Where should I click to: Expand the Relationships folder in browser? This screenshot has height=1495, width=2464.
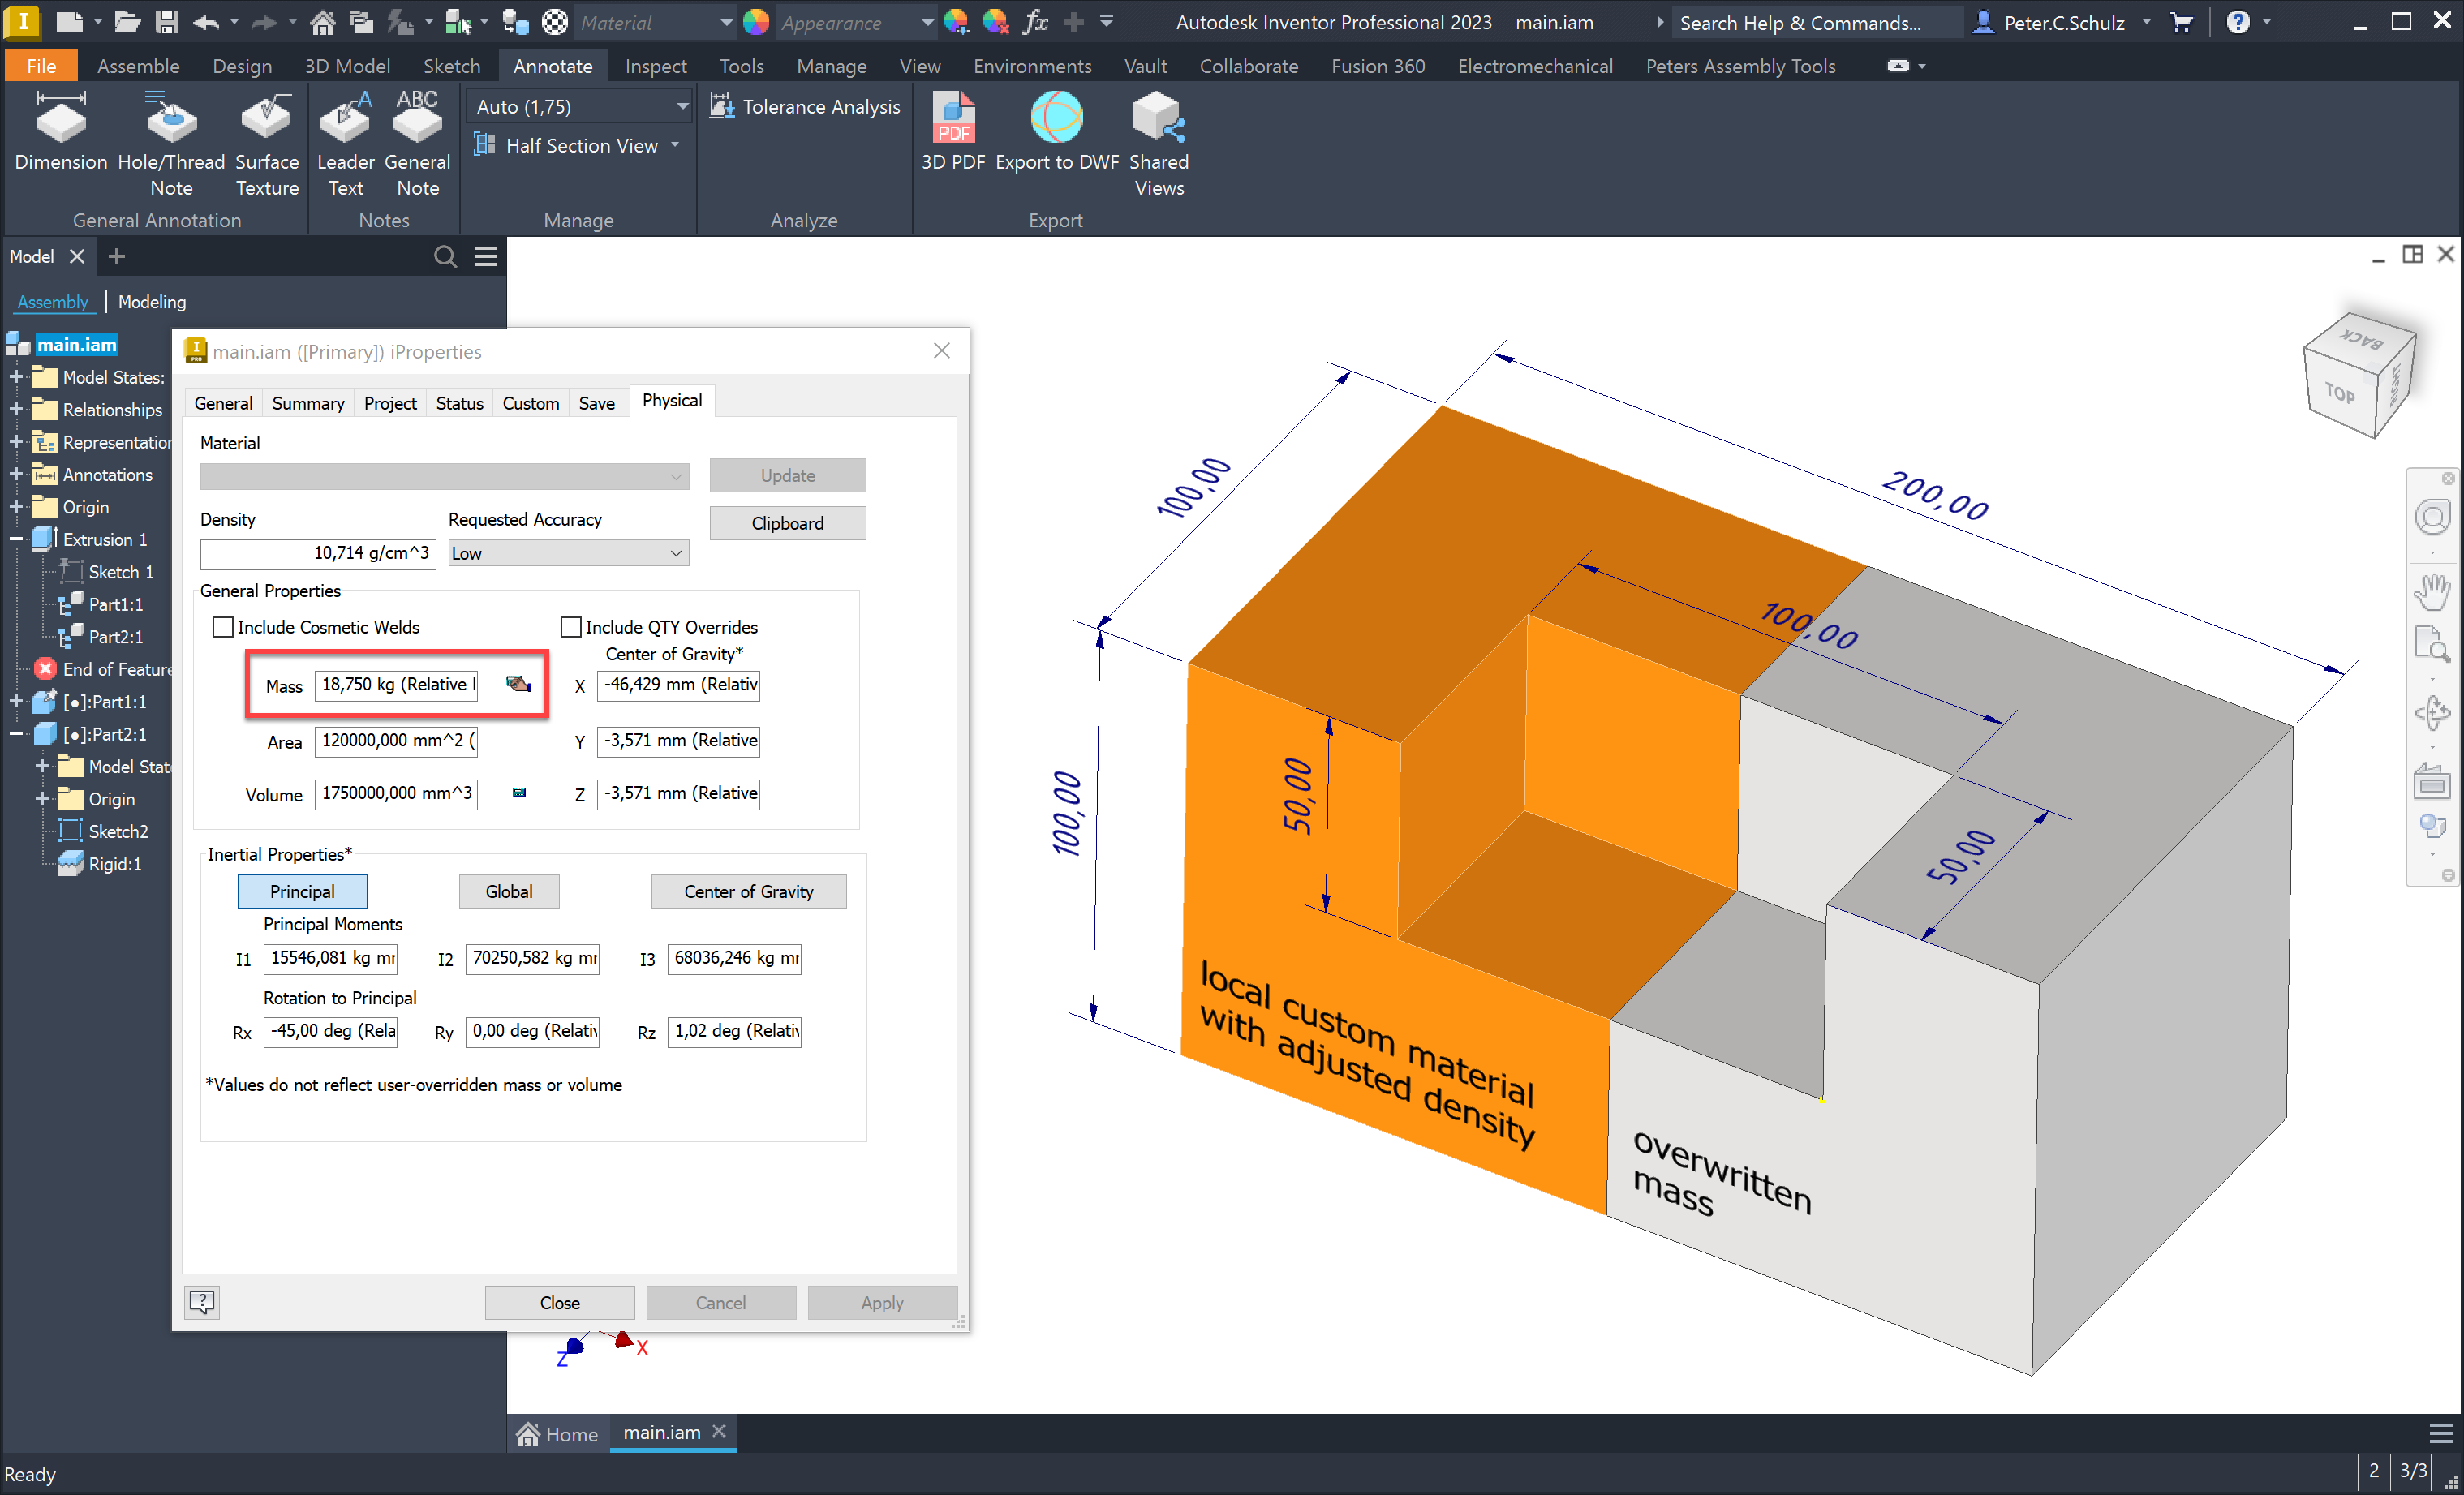click(16, 409)
